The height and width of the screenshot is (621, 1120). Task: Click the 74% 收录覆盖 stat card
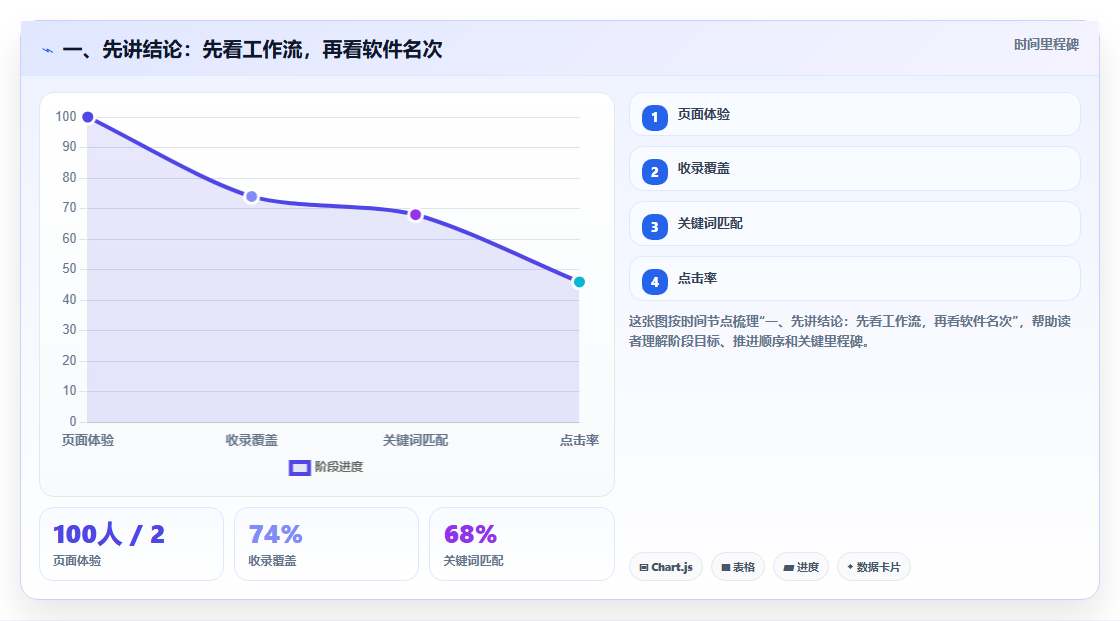[326, 544]
